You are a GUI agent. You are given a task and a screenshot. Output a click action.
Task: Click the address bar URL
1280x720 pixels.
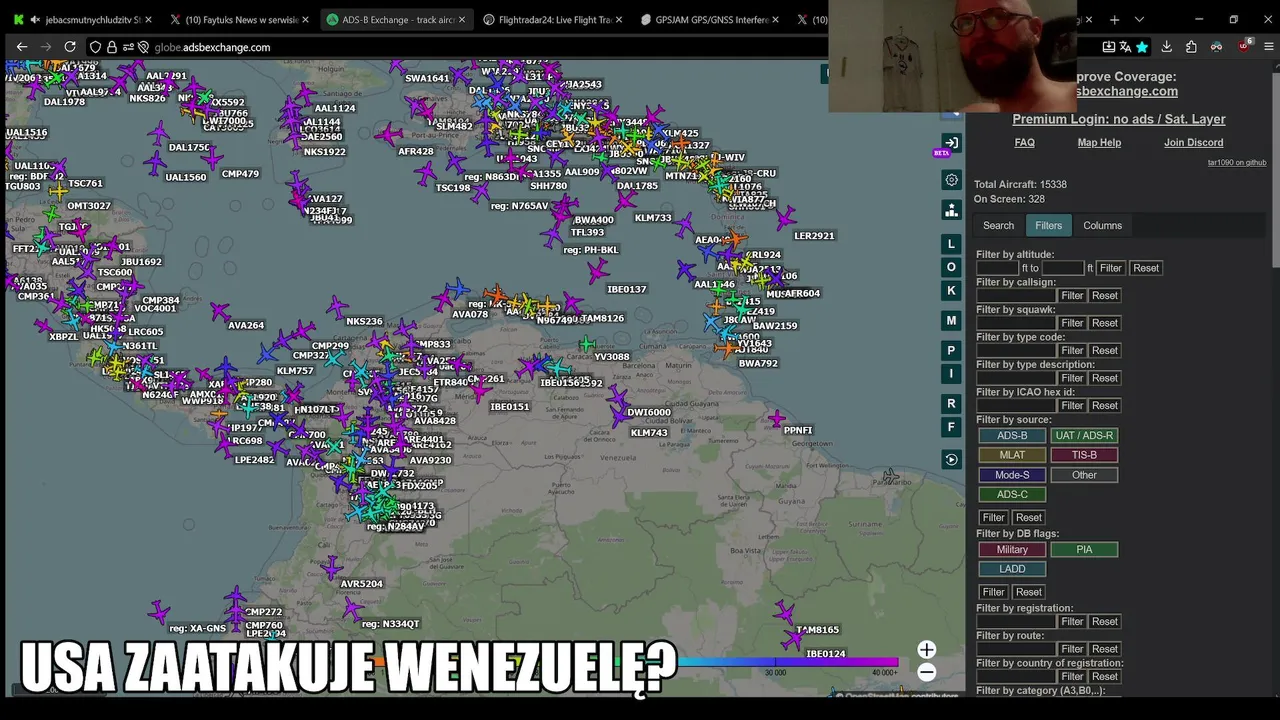tap(212, 47)
